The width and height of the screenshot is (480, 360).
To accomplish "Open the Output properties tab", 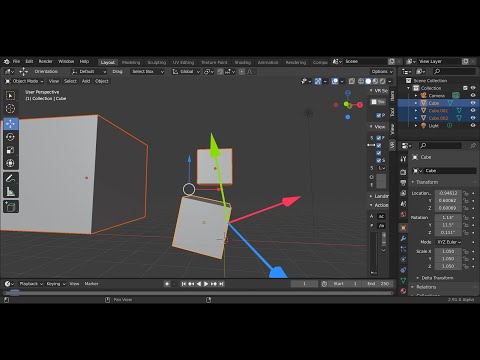I will click(x=403, y=183).
